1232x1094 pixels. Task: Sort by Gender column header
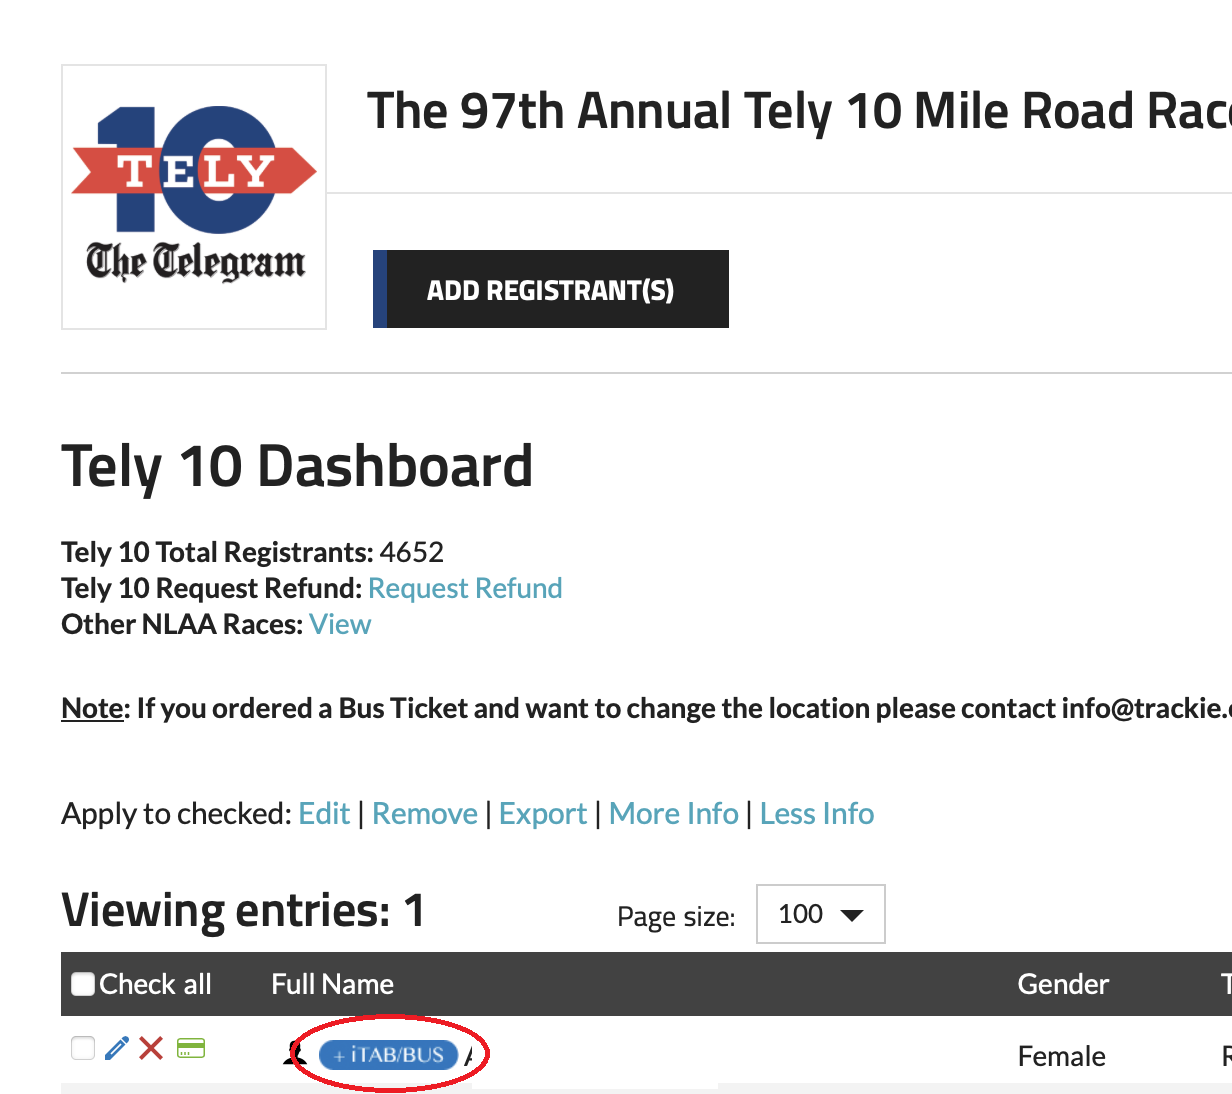(1063, 984)
